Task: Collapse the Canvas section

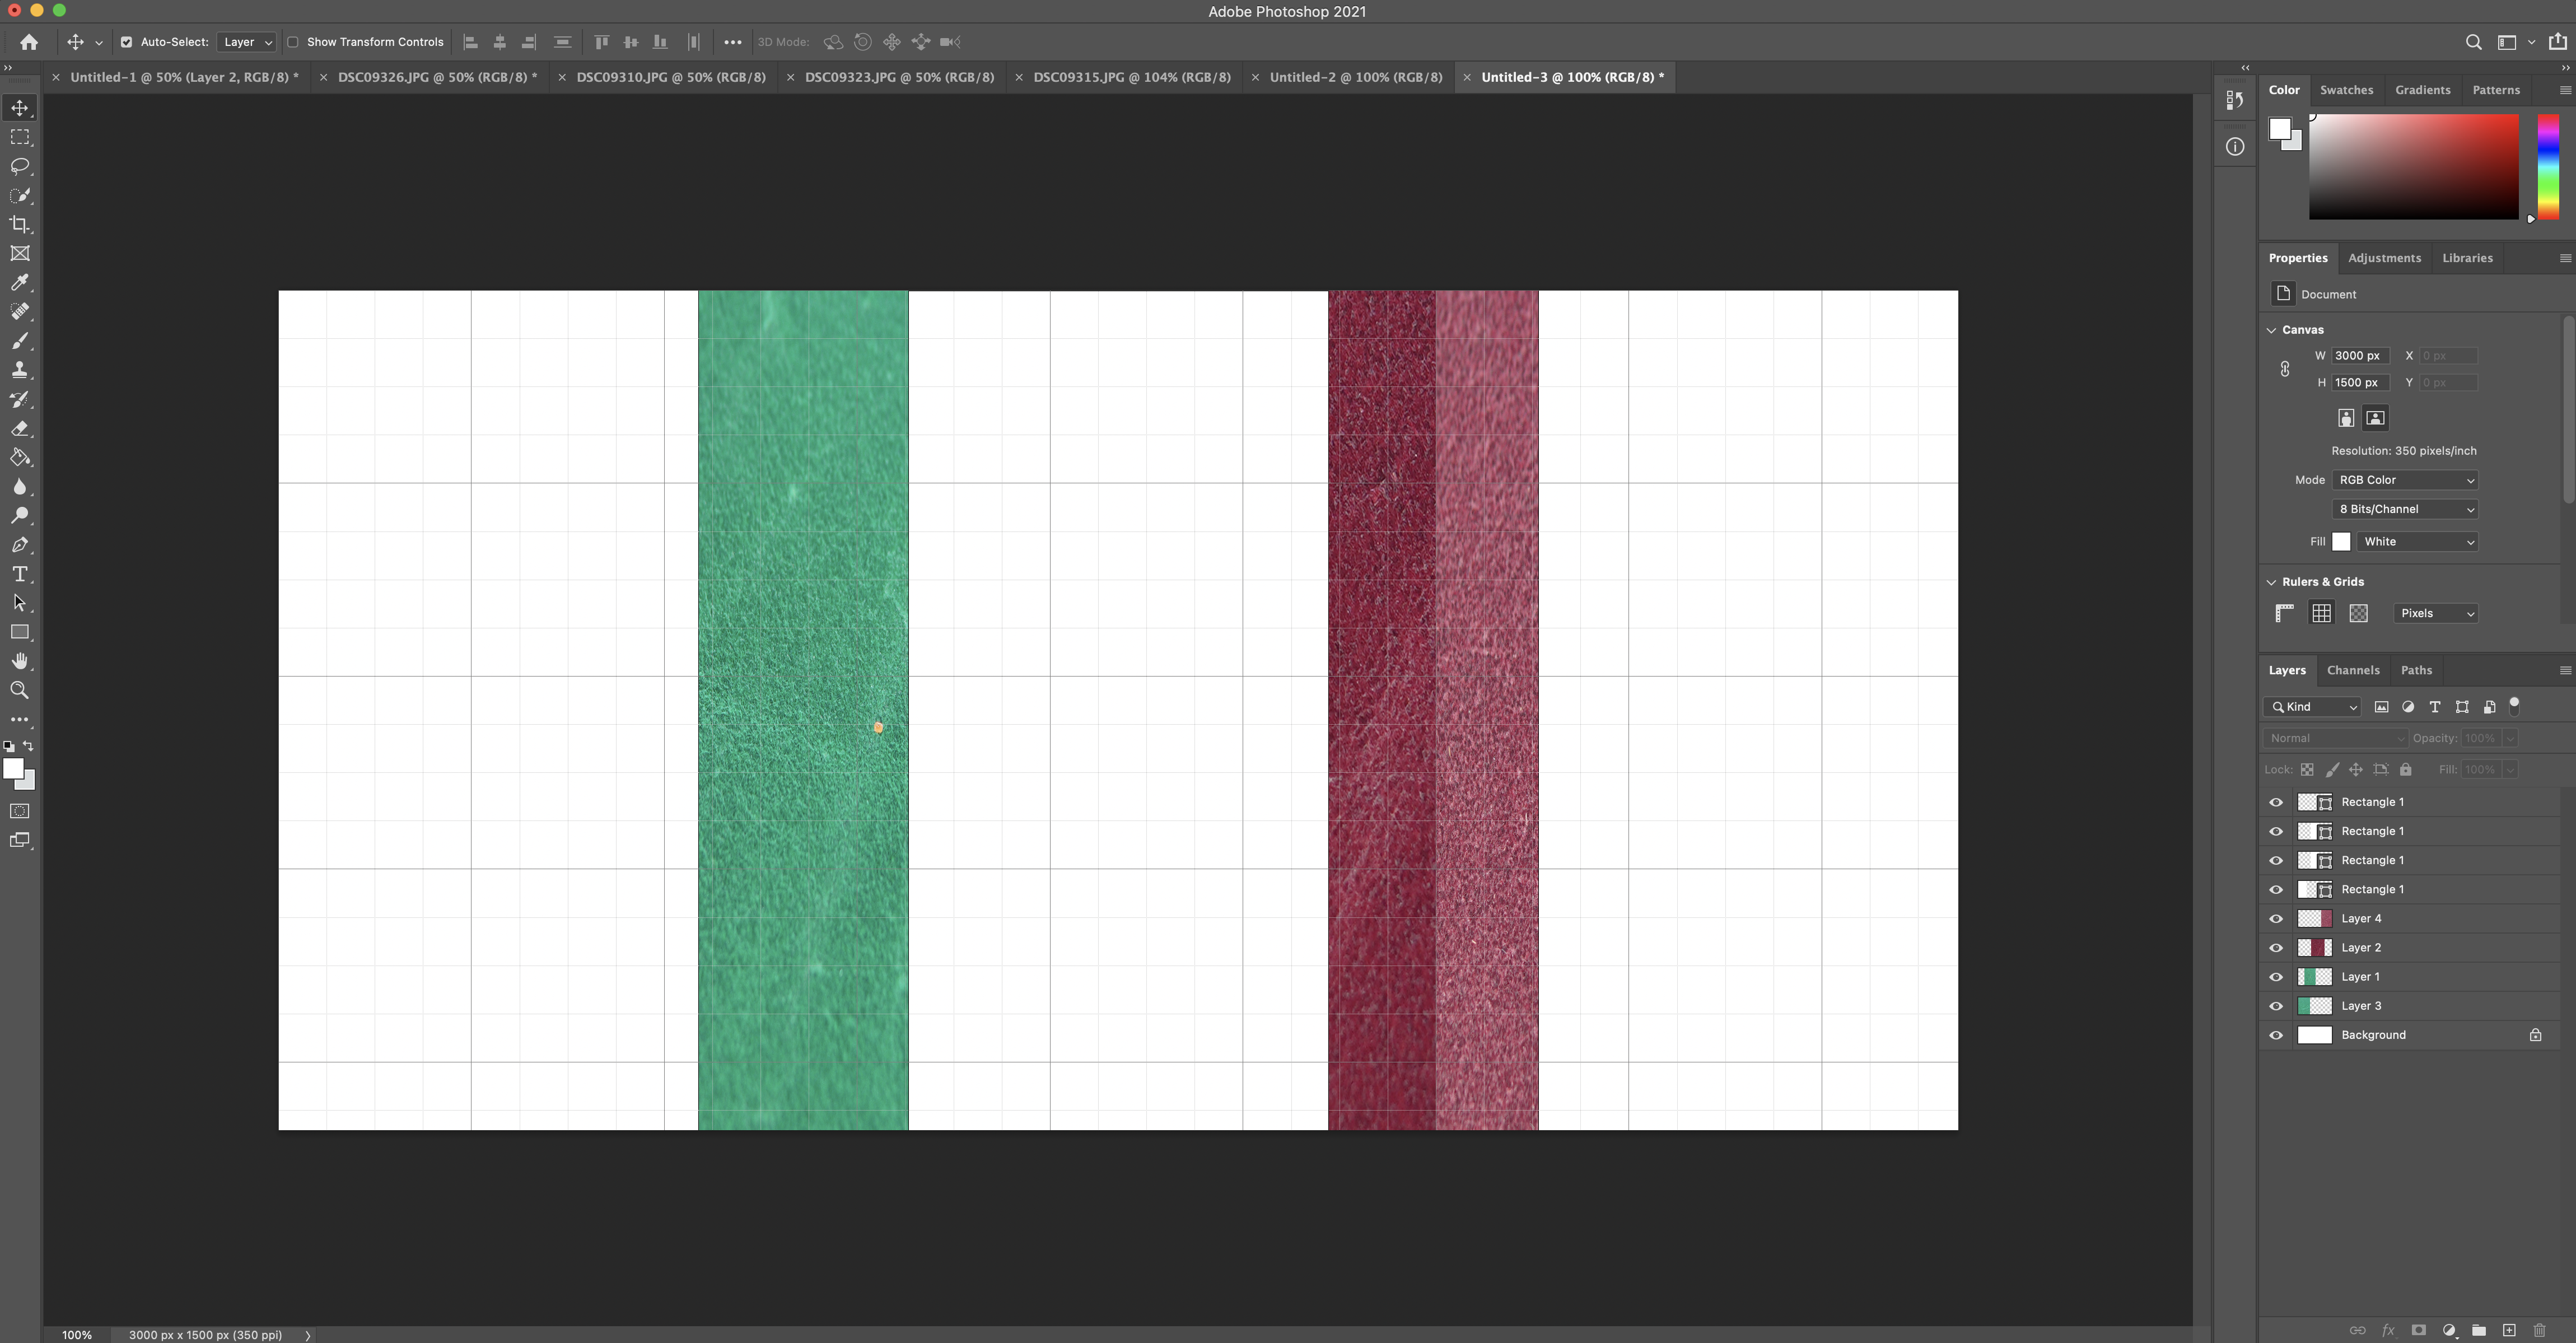Action: pos(2271,329)
